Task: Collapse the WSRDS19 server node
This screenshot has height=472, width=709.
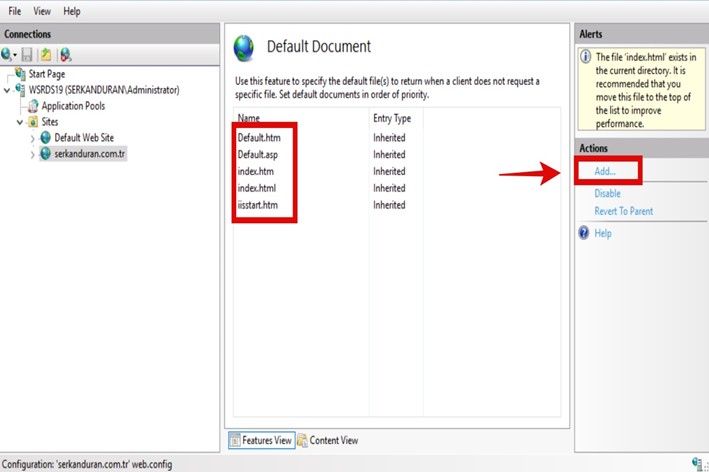Action: pyautogui.click(x=7, y=90)
